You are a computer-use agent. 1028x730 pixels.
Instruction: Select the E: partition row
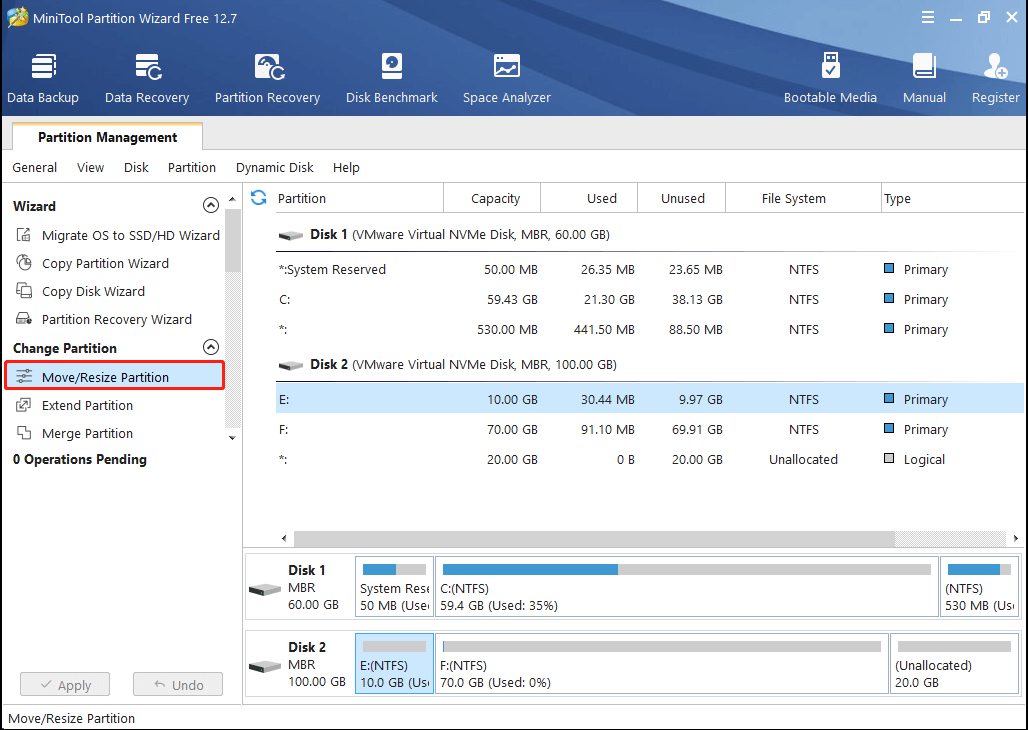pos(650,399)
